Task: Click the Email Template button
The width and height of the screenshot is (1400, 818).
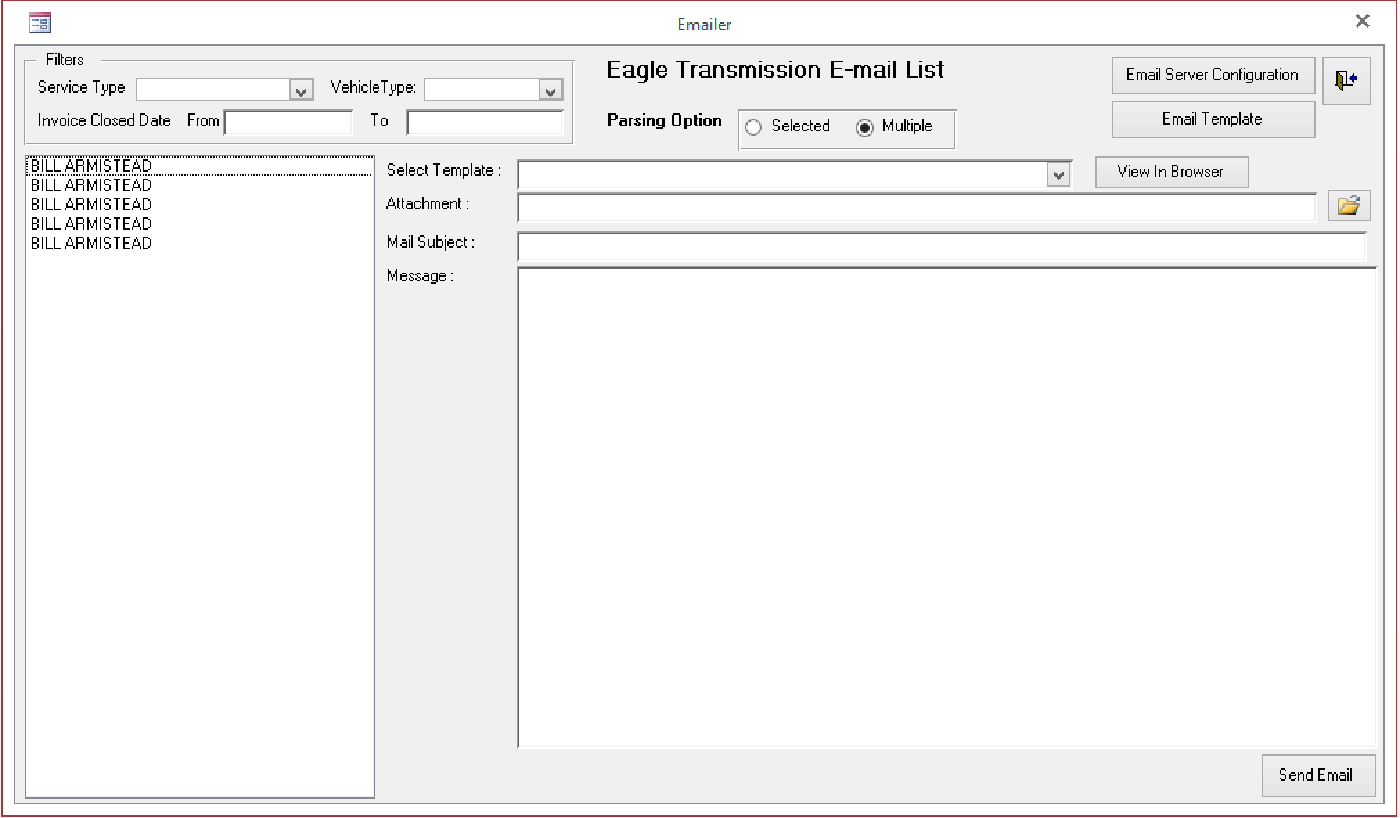Action: [1213, 119]
